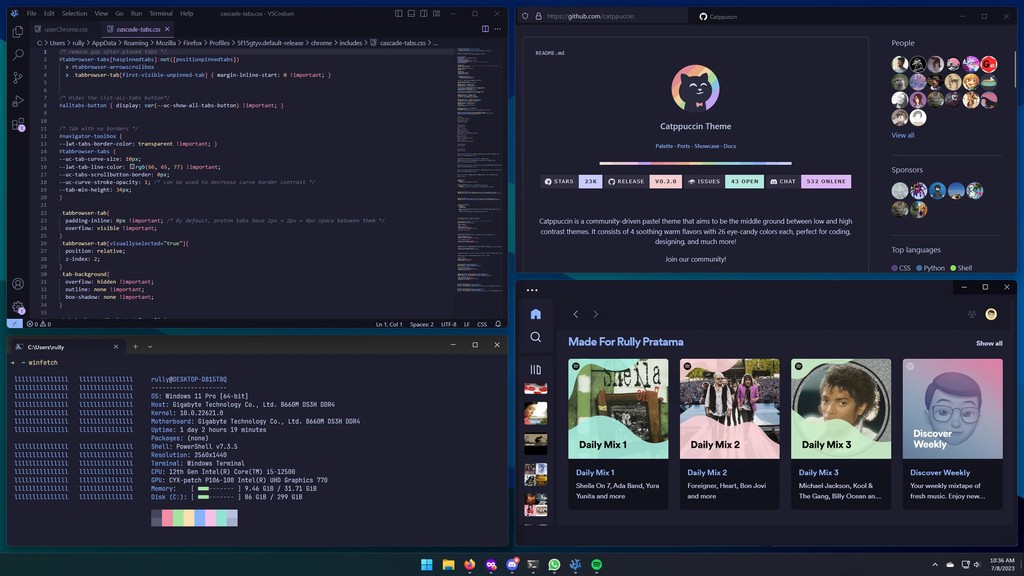Expand hidden icons in the system tray
Image resolution: width=1024 pixels, height=576 pixels.
[x=936, y=563]
